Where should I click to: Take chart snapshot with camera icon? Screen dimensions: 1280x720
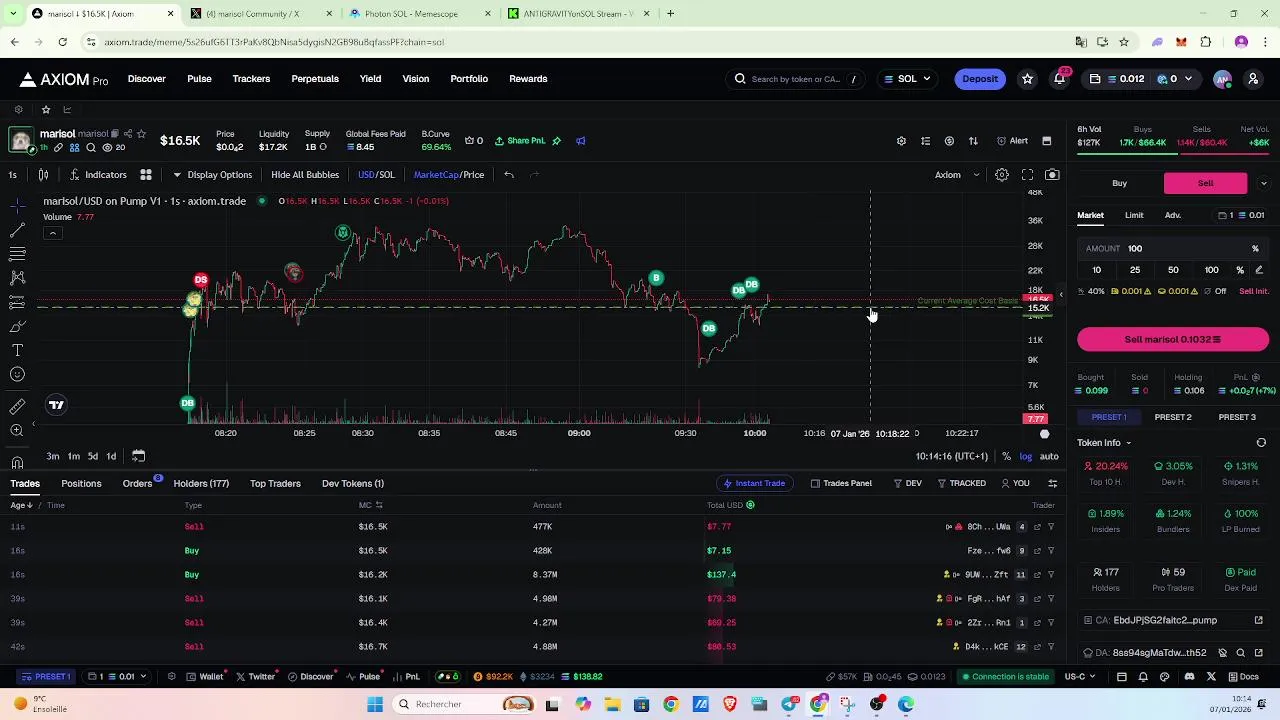coord(1052,175)
